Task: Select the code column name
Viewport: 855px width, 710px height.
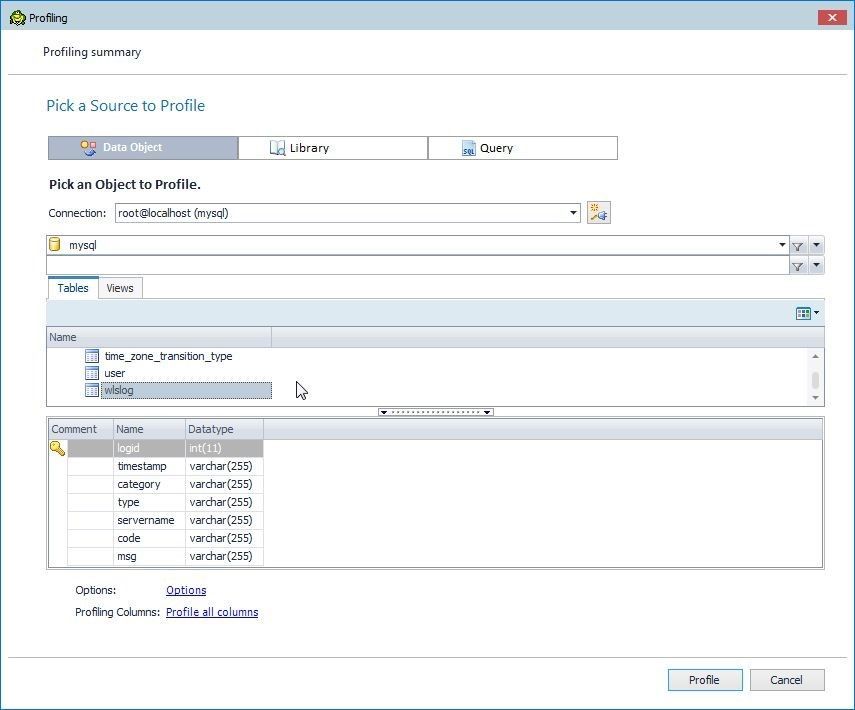Action: [129, 538]
